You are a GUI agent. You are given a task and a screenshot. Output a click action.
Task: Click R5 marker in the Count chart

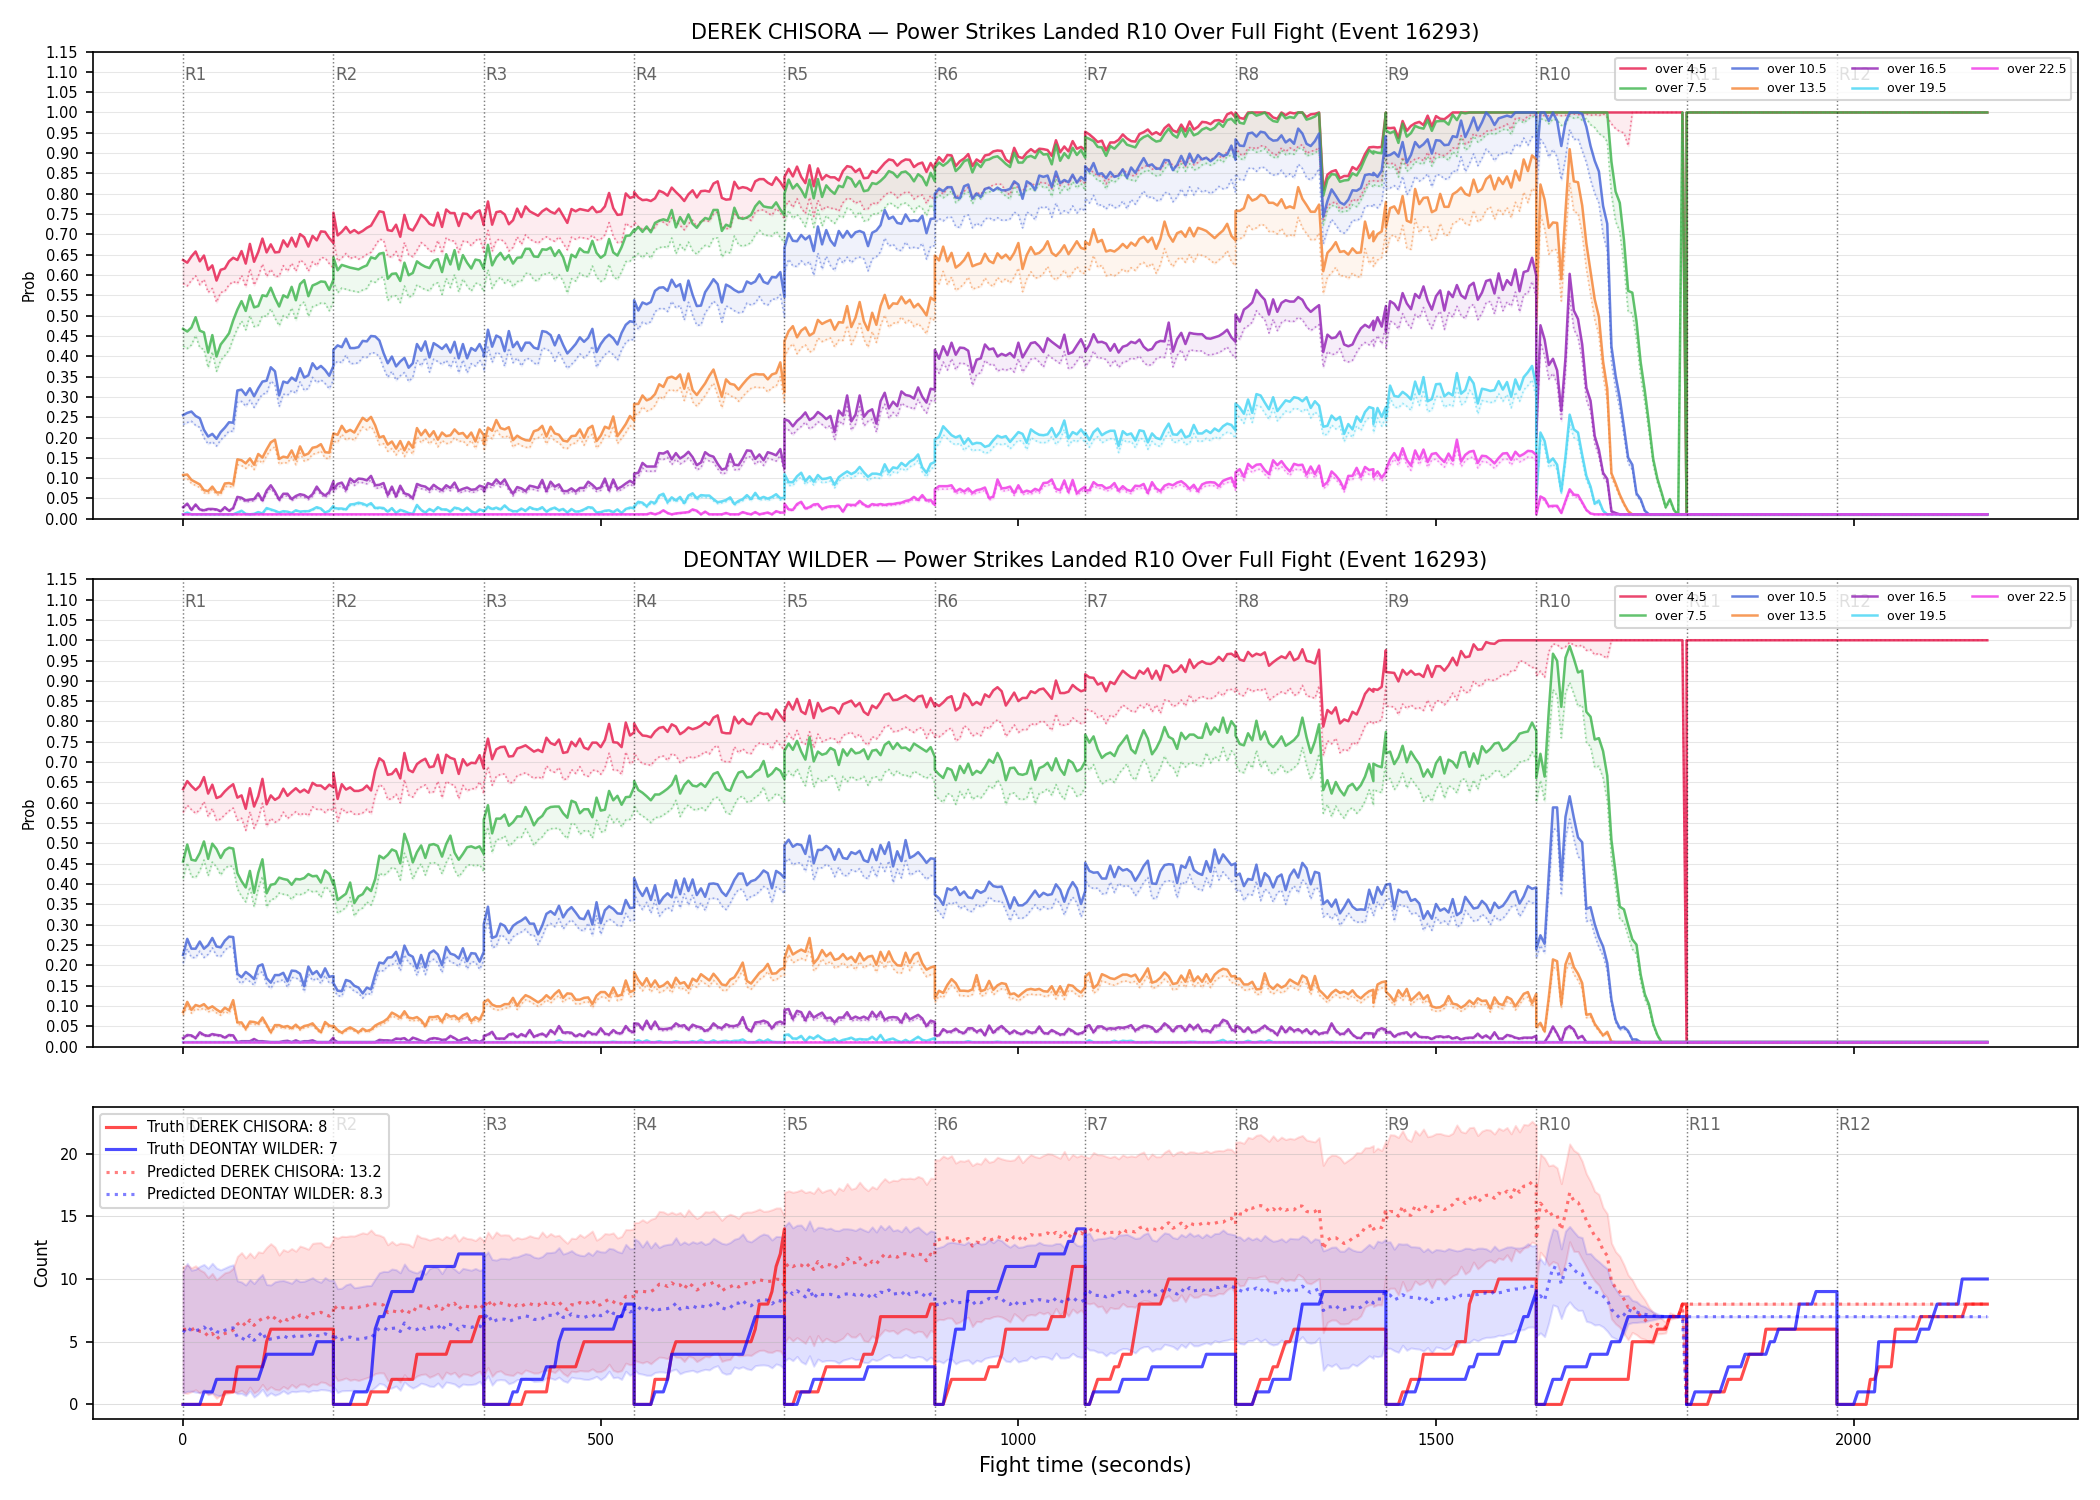point(797,1124)
